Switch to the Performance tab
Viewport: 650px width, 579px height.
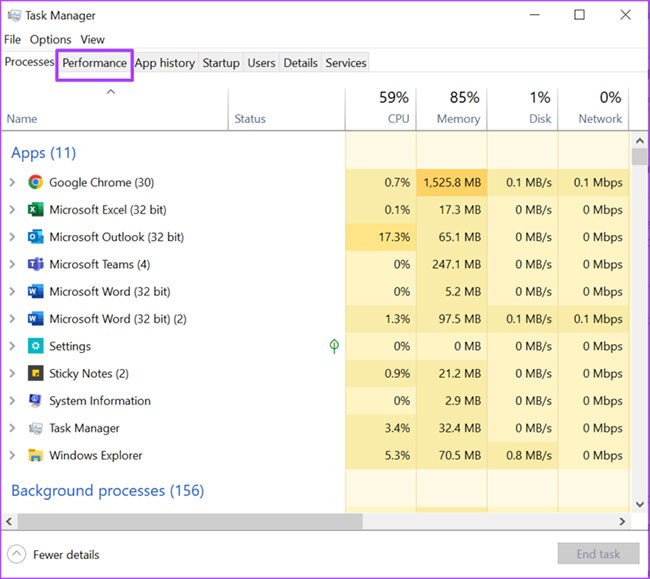click(x=95, y=63)
